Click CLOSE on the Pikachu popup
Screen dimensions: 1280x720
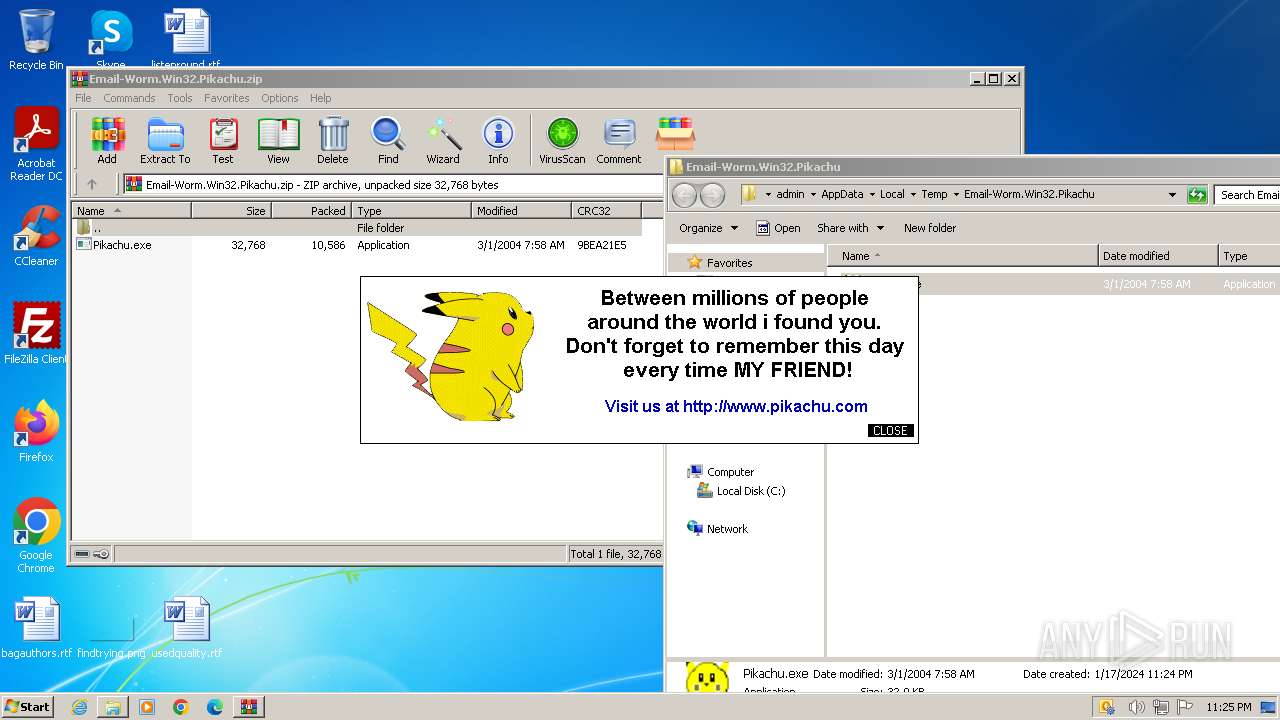[890, 431]
